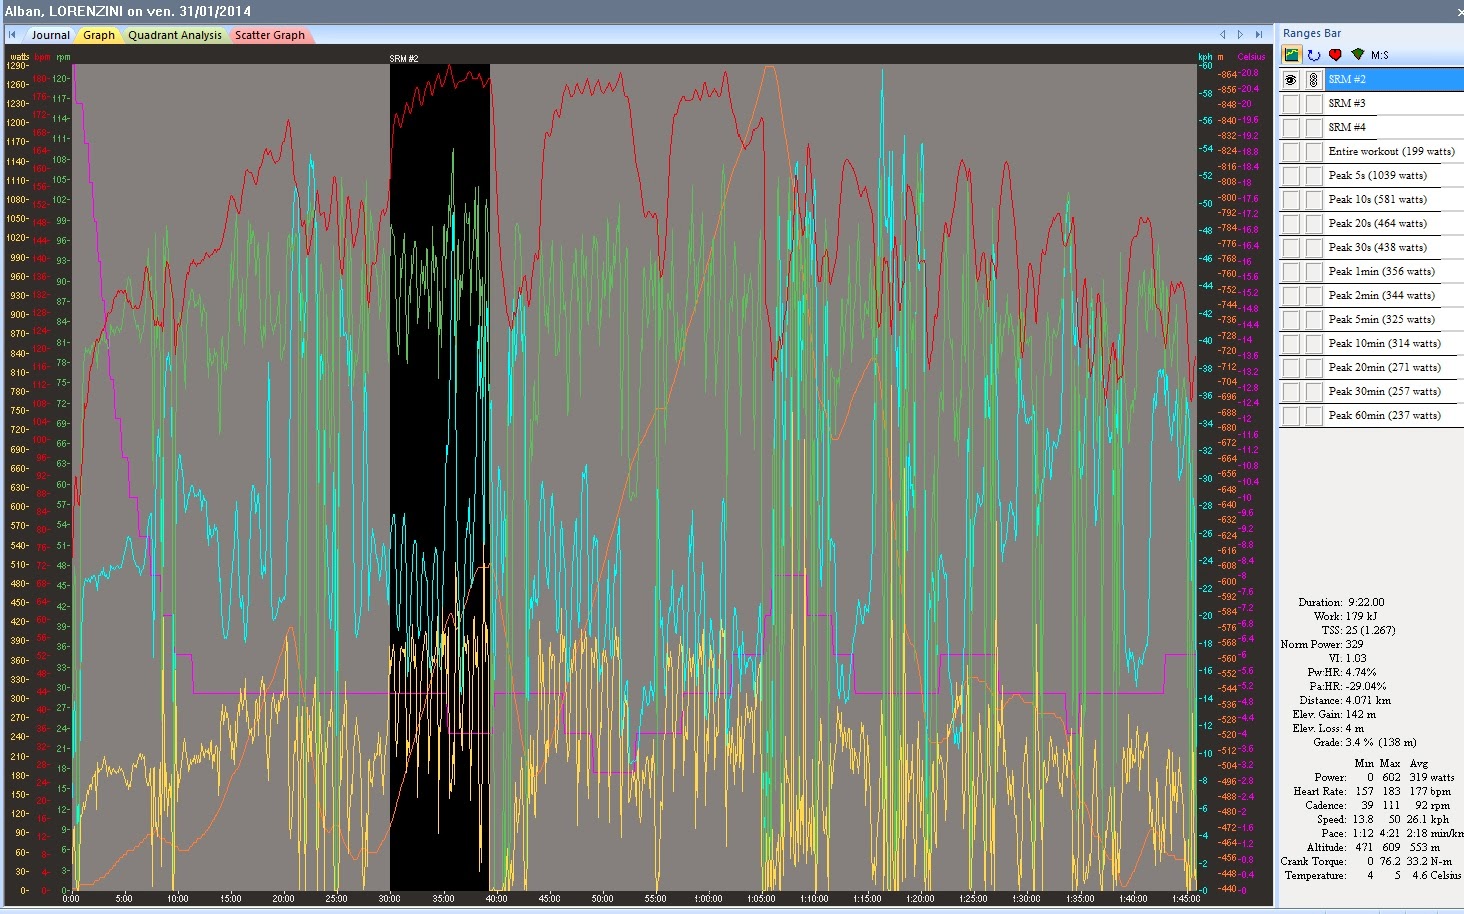This screenshot has height=914, width=1464.
Task: Click the blue refresh arrows in the Ranges Bar
Action: [1314, 55]
